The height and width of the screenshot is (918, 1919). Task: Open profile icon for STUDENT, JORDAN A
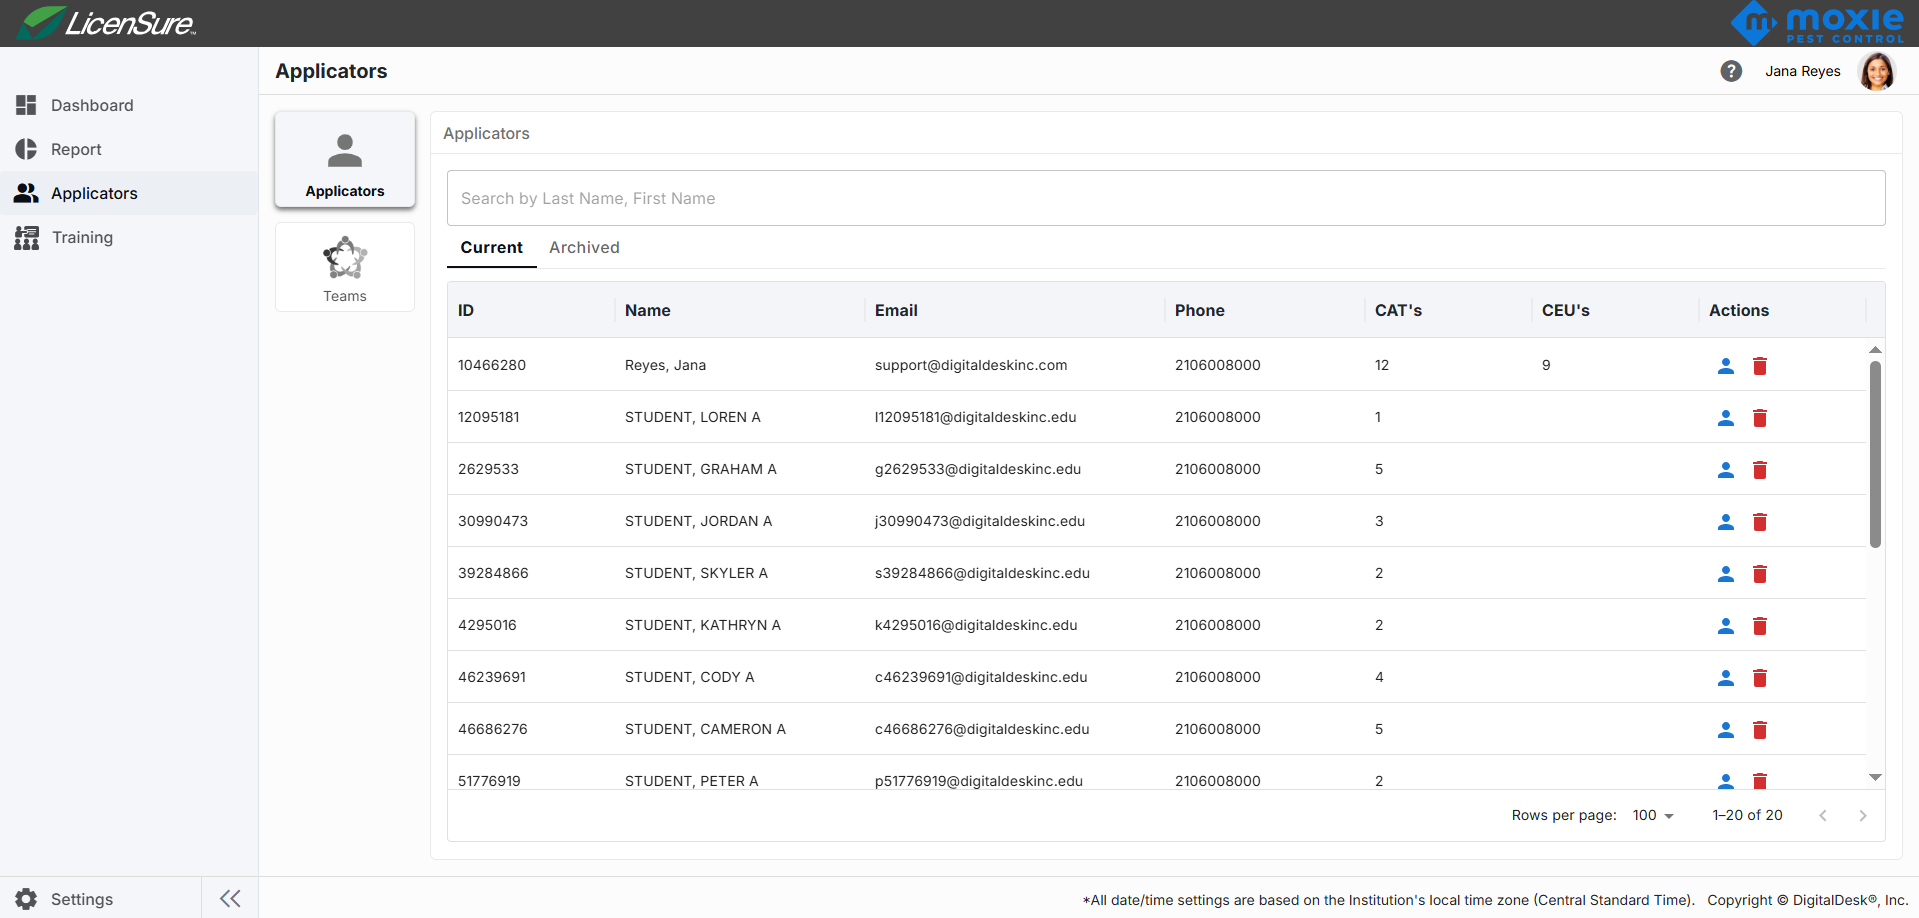1725,522
